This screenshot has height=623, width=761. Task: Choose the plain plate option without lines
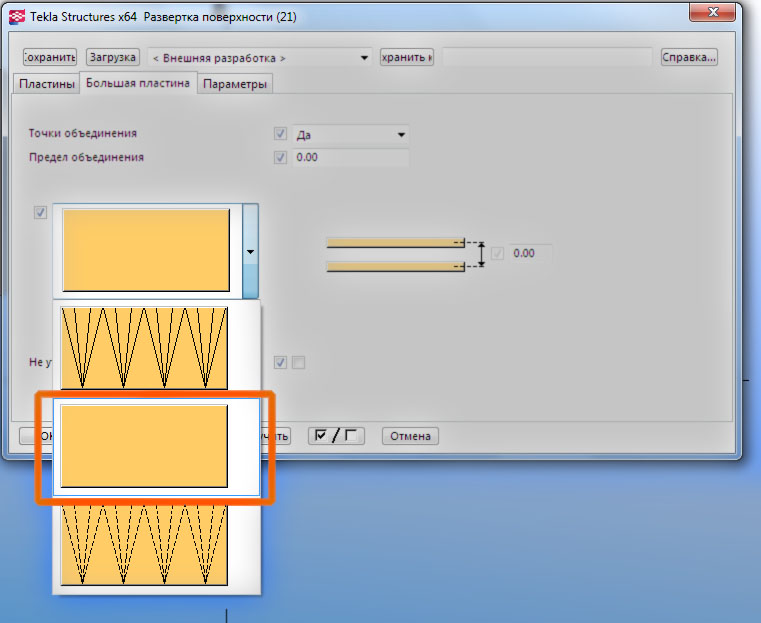tap(144, 445)
